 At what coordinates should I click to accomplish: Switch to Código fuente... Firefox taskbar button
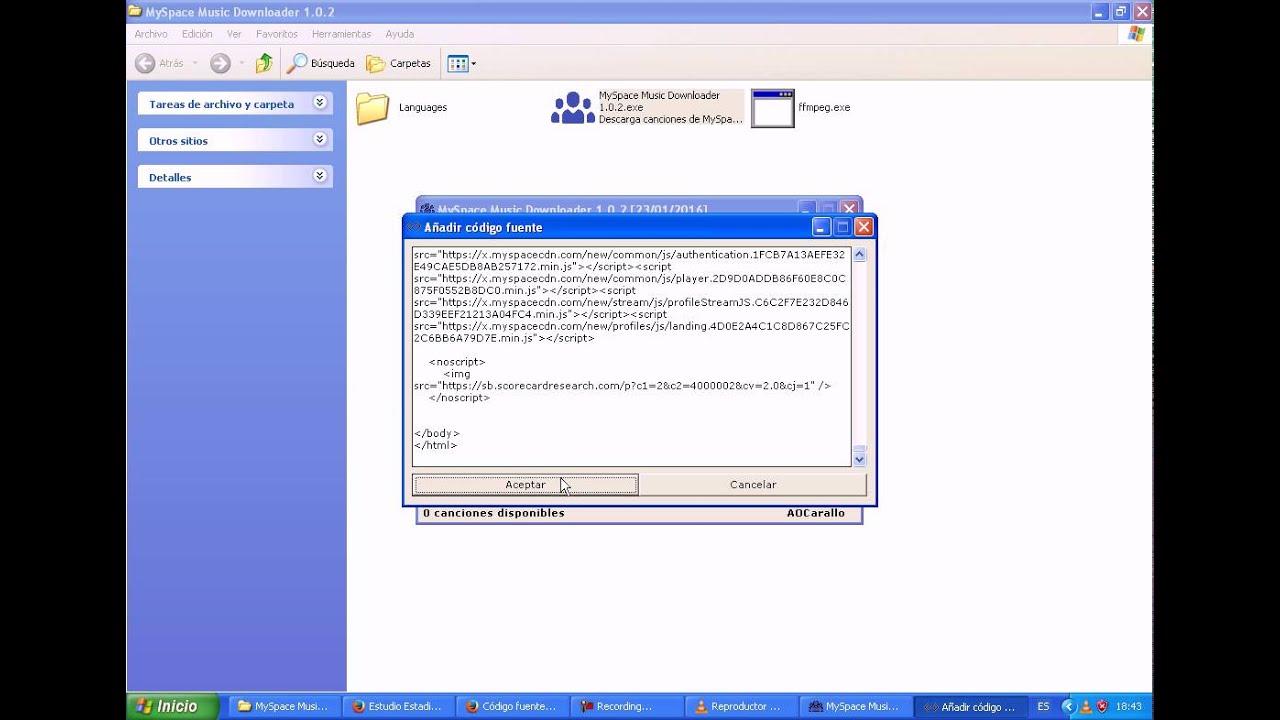click(x=511, y=706)
